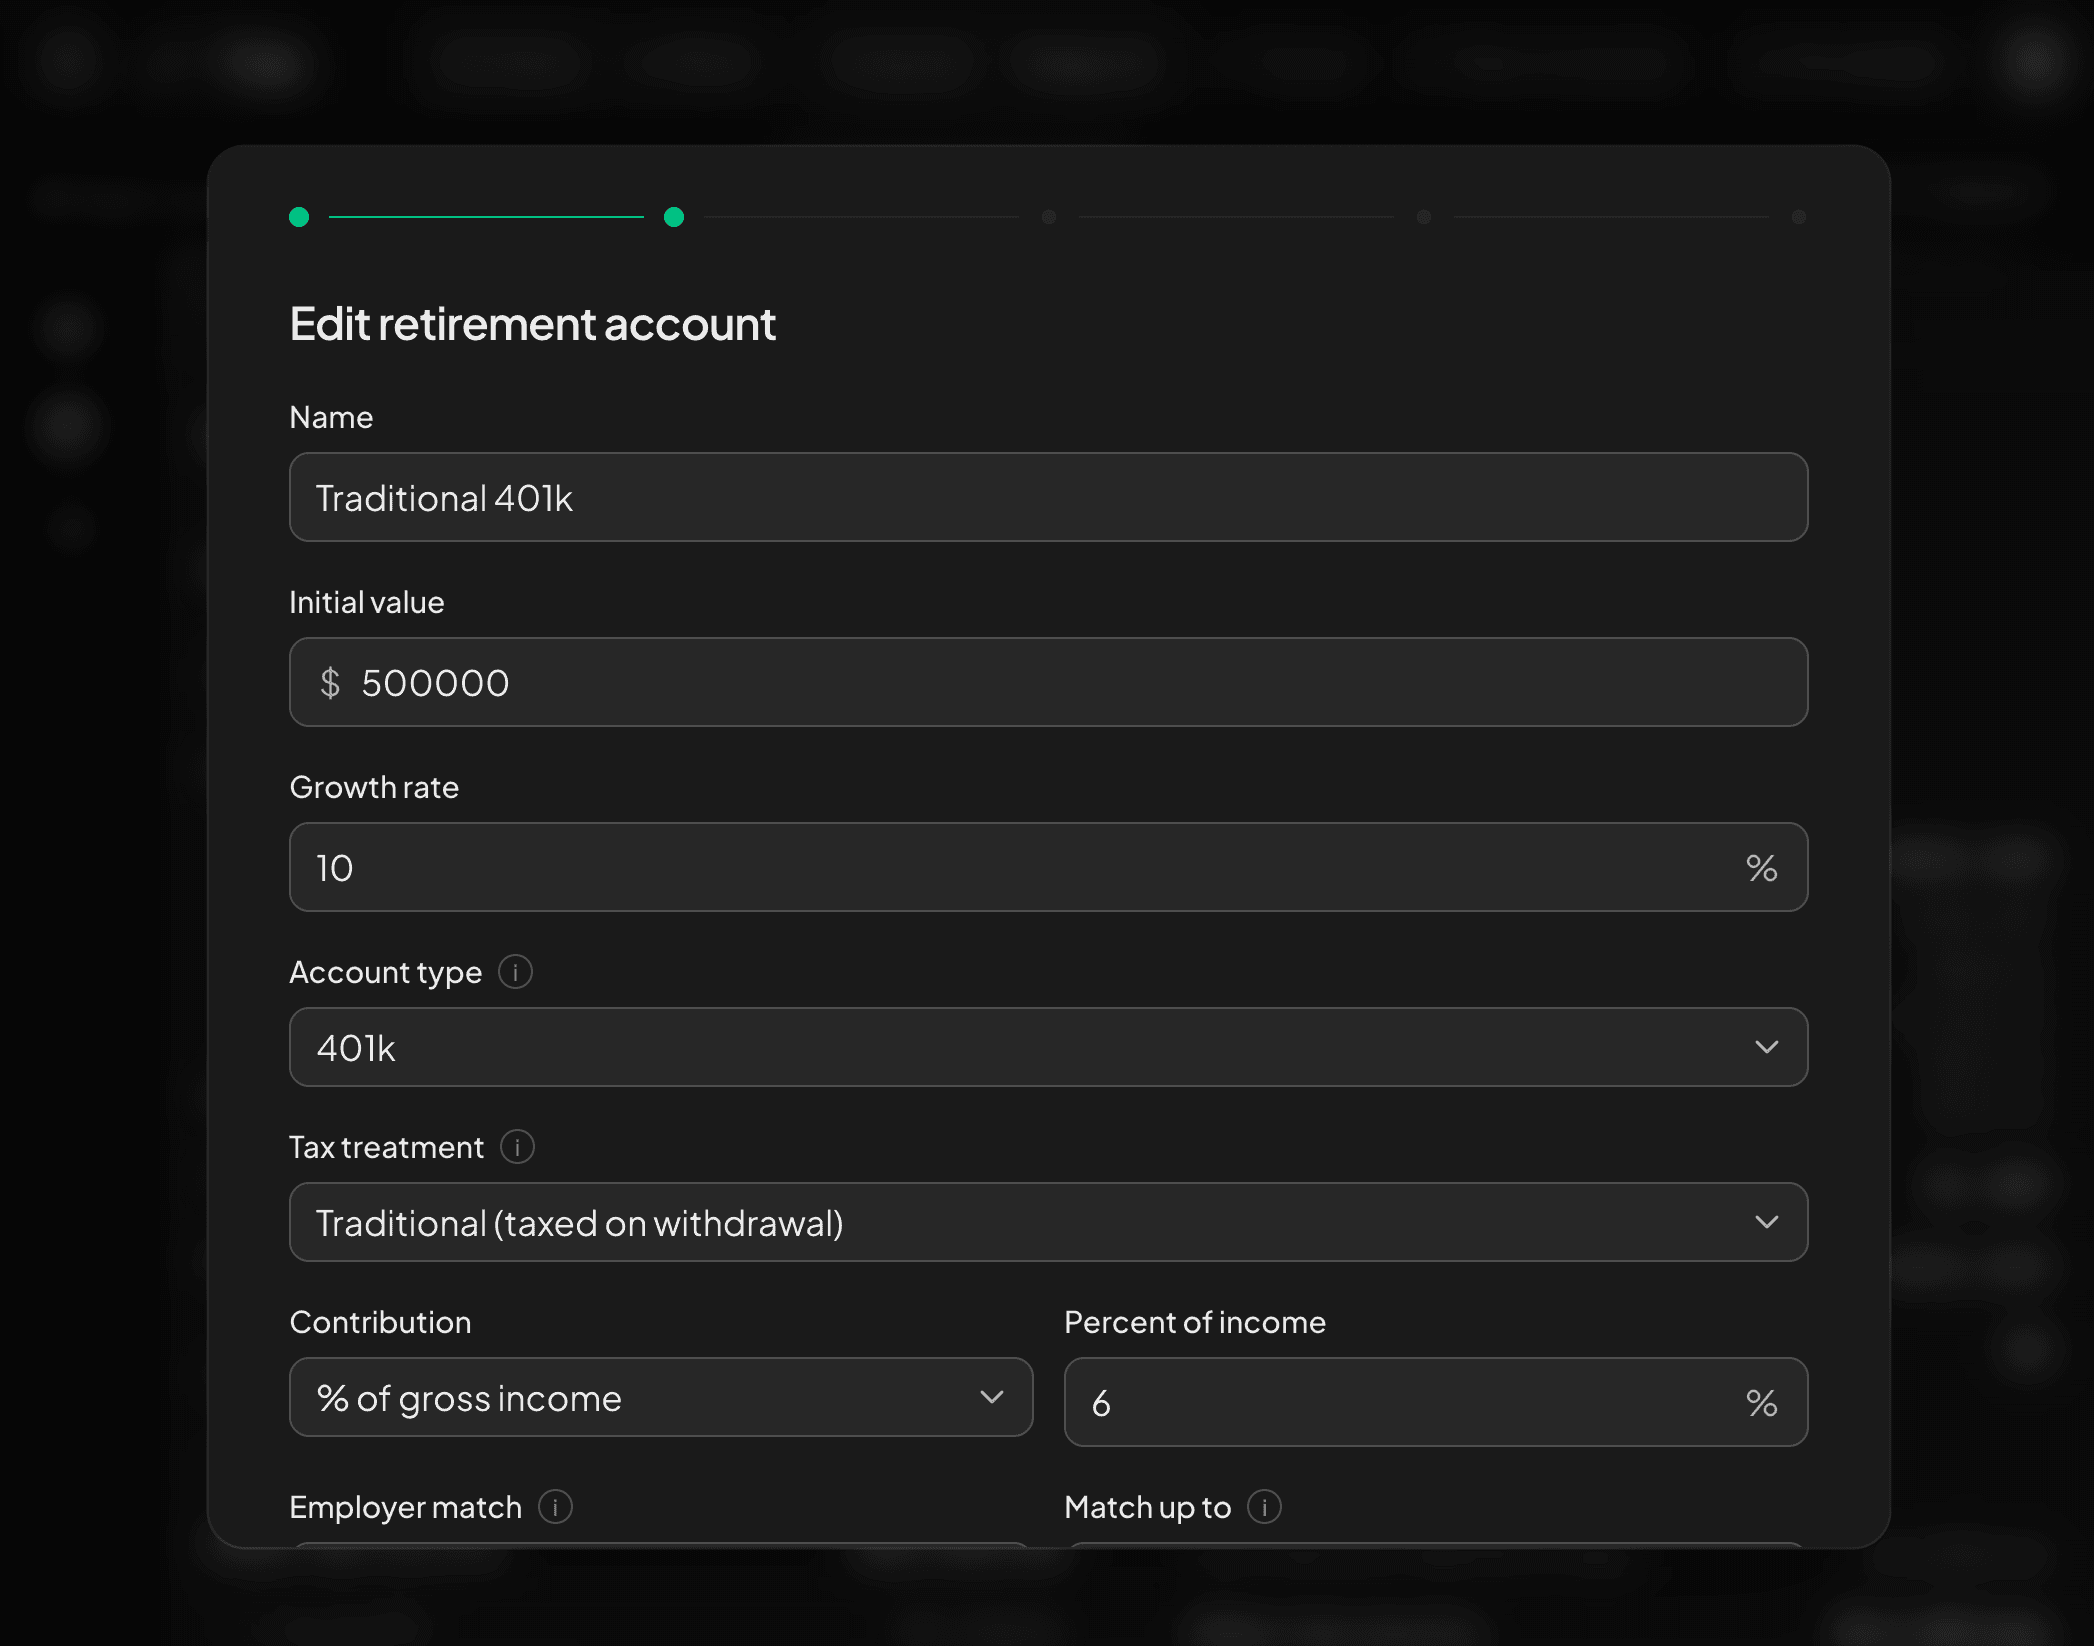Screen dimensions: 2094x1646
Task: Open the Contribution dropdown '% of gross income'
Action: point(661,1397)
